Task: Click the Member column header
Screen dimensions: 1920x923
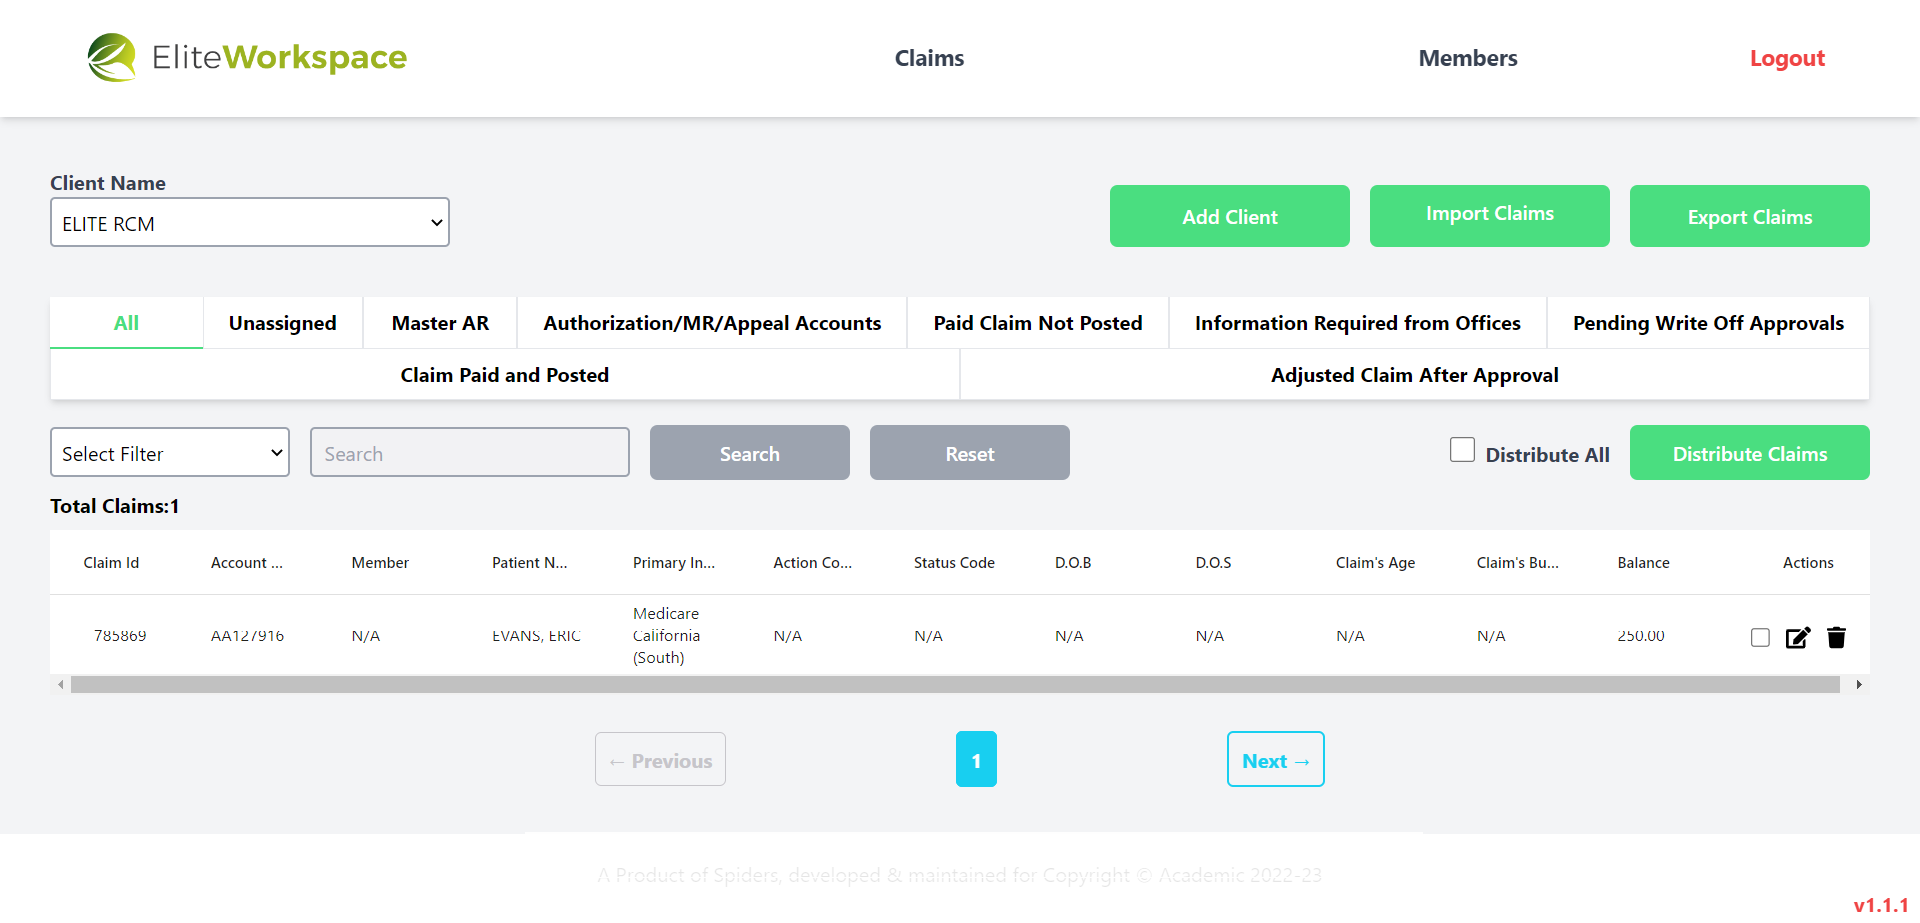Action: pyautogui.click(x=380, y=563)
